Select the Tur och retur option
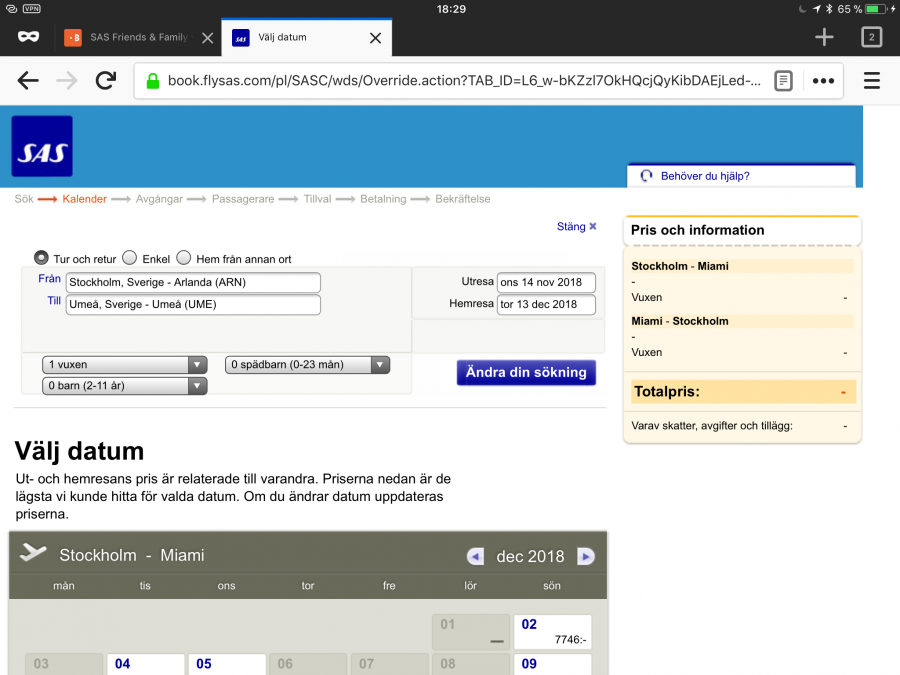The width and height of the screenshot is (900, 675). tap(41, 258)
